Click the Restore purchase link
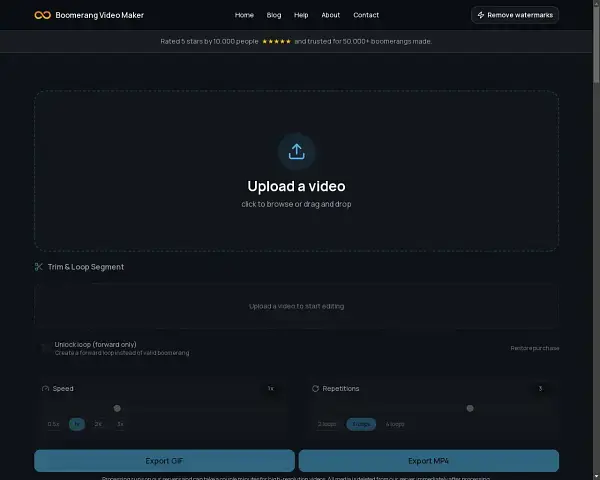This screenshot has height=480, width=600. coord(534,348)
